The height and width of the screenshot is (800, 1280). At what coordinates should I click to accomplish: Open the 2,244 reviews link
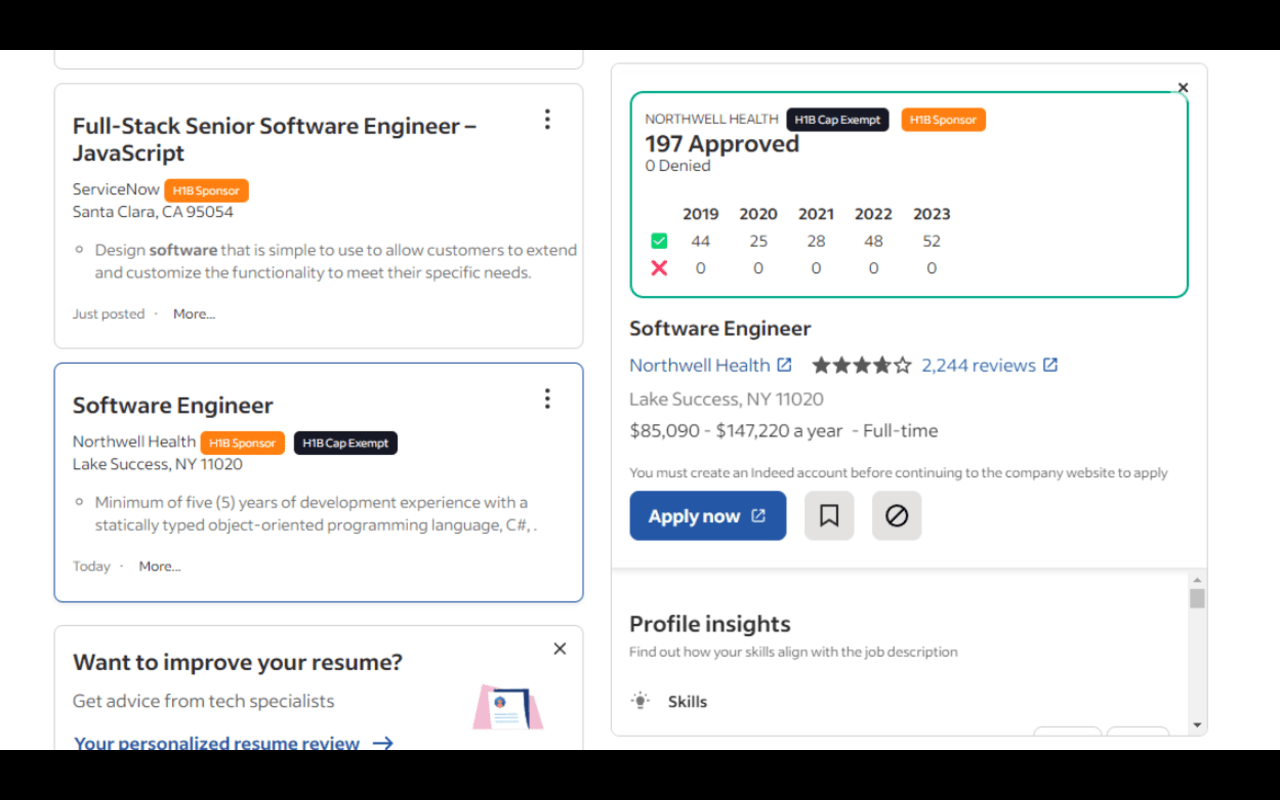pos(979,365)
